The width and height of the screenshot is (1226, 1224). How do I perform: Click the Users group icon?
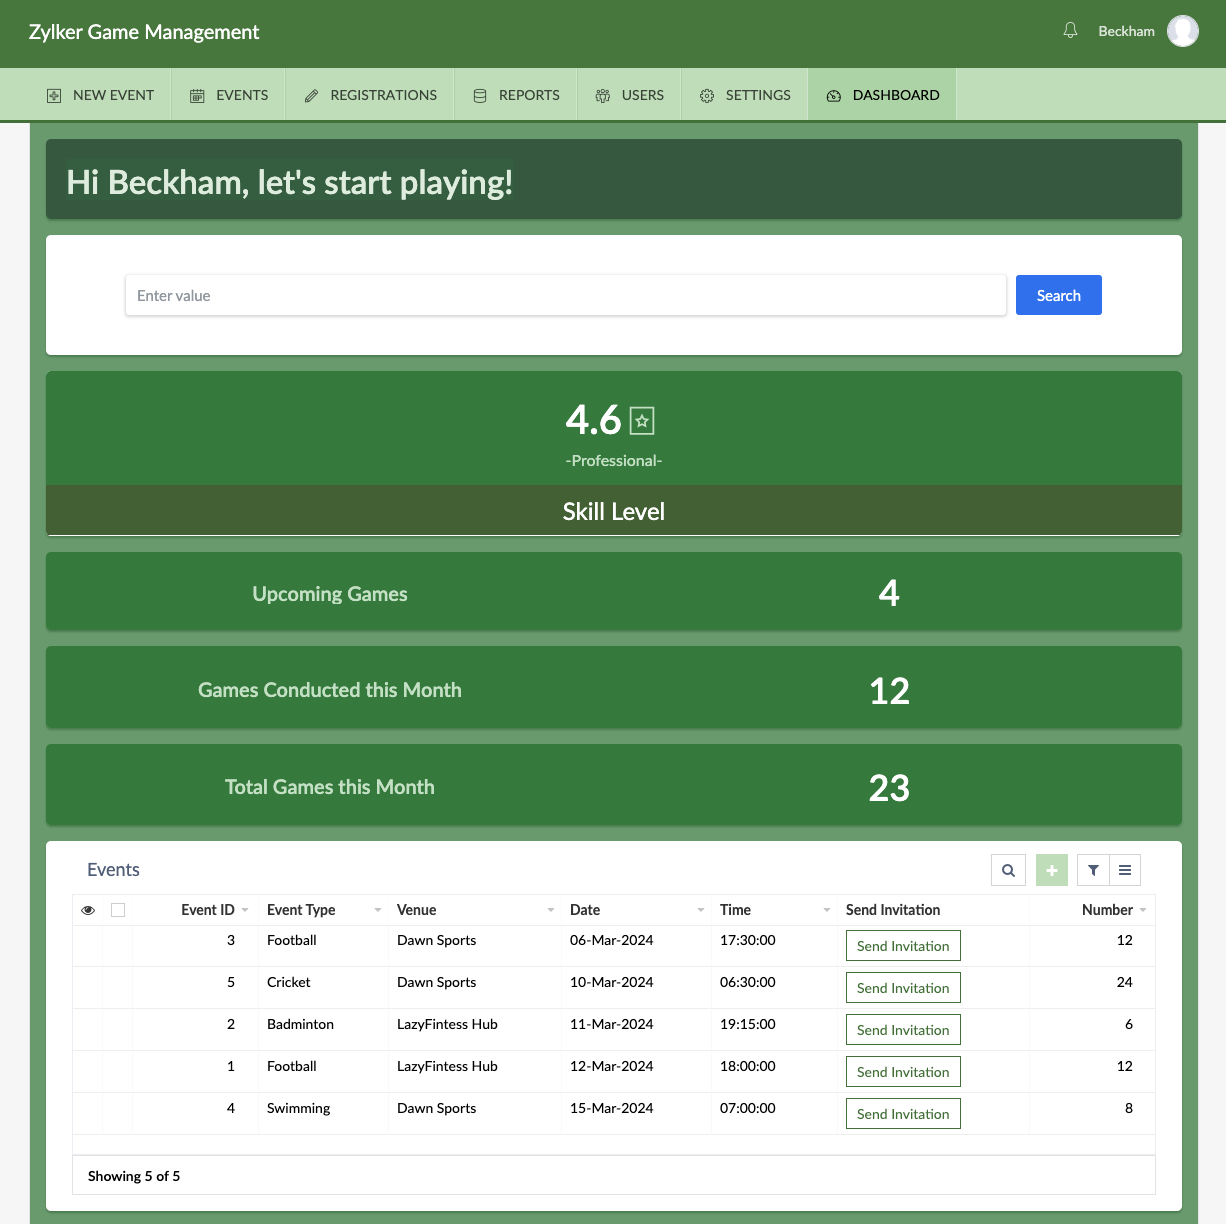[603, 96]
